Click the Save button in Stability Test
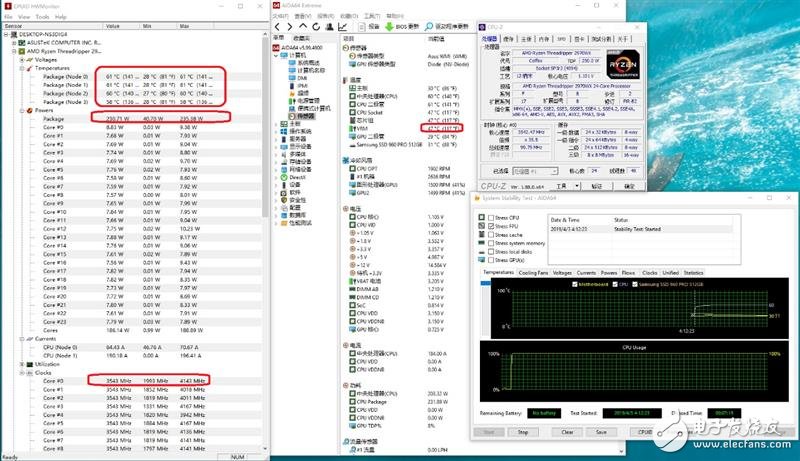The width and height of the screenshot is (800, 461). pyautogui.click(x=601, y=432)
